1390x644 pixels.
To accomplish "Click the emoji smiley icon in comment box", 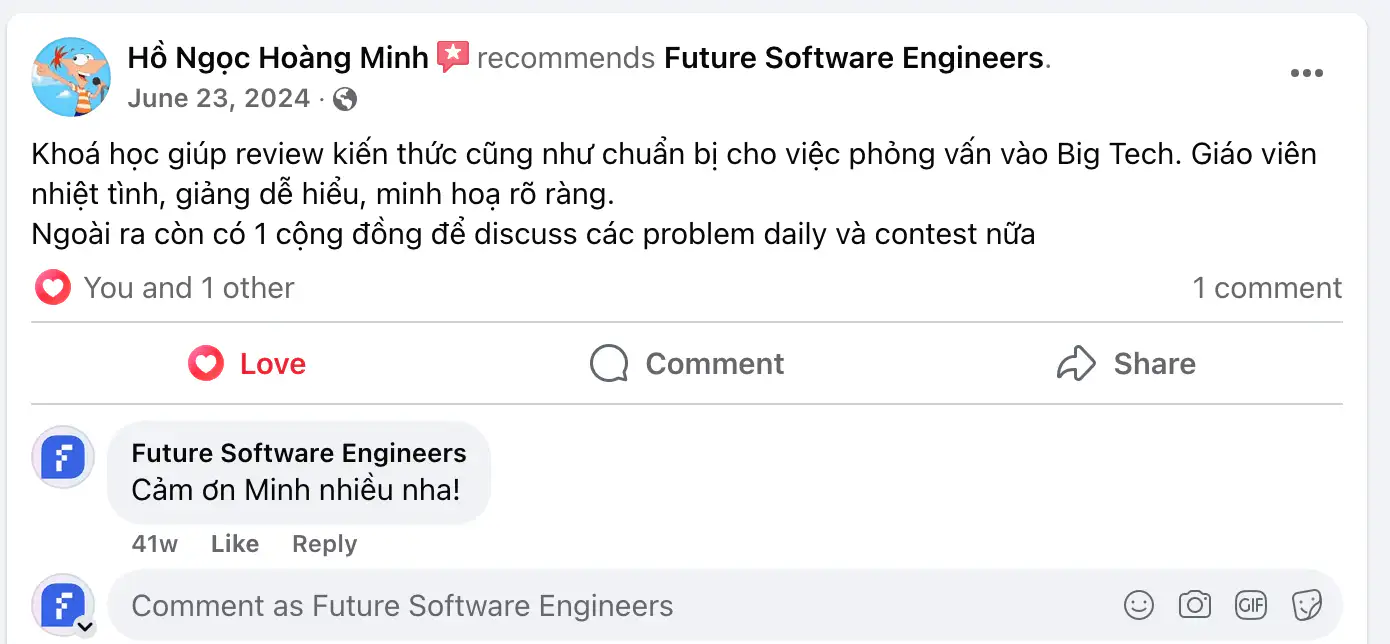I will tap(1138, 605).
